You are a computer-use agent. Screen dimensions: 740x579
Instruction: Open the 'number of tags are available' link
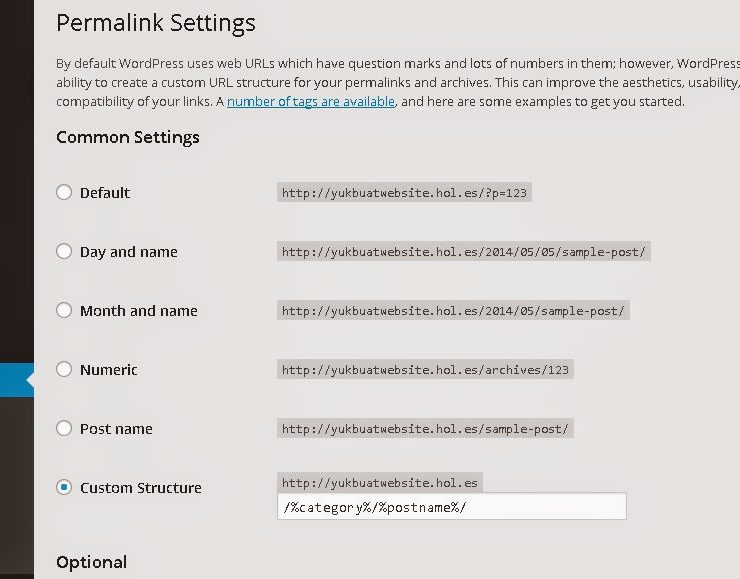coord(311,101)
